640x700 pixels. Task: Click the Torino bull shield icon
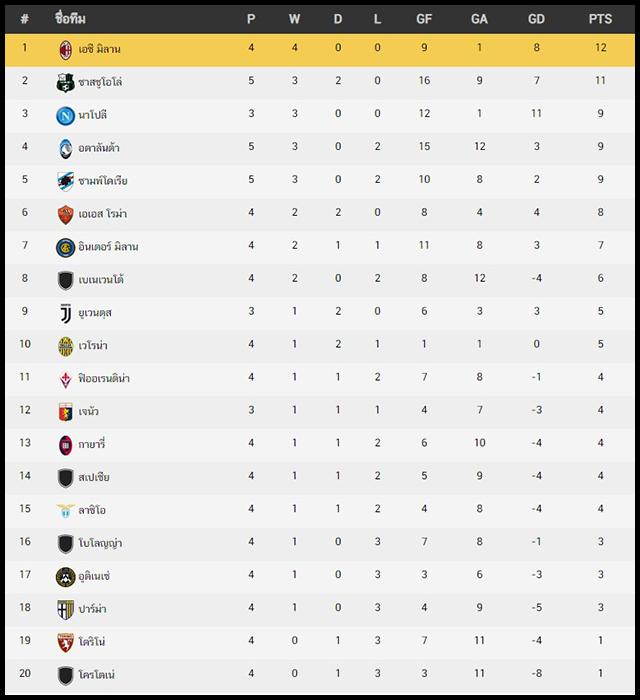coord(66,642)
